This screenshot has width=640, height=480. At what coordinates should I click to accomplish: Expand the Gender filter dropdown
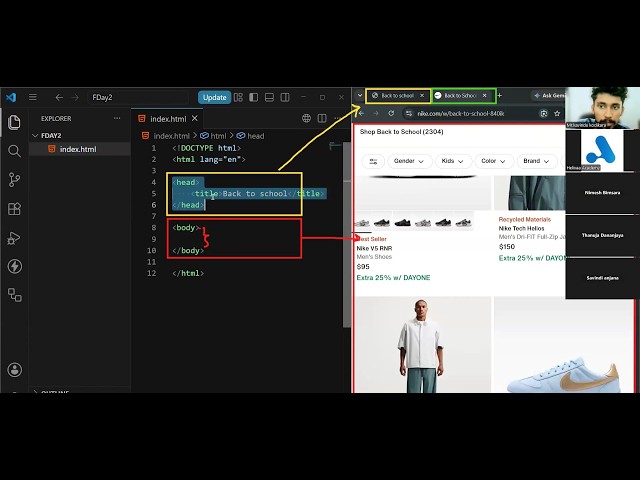pos(409,161)
